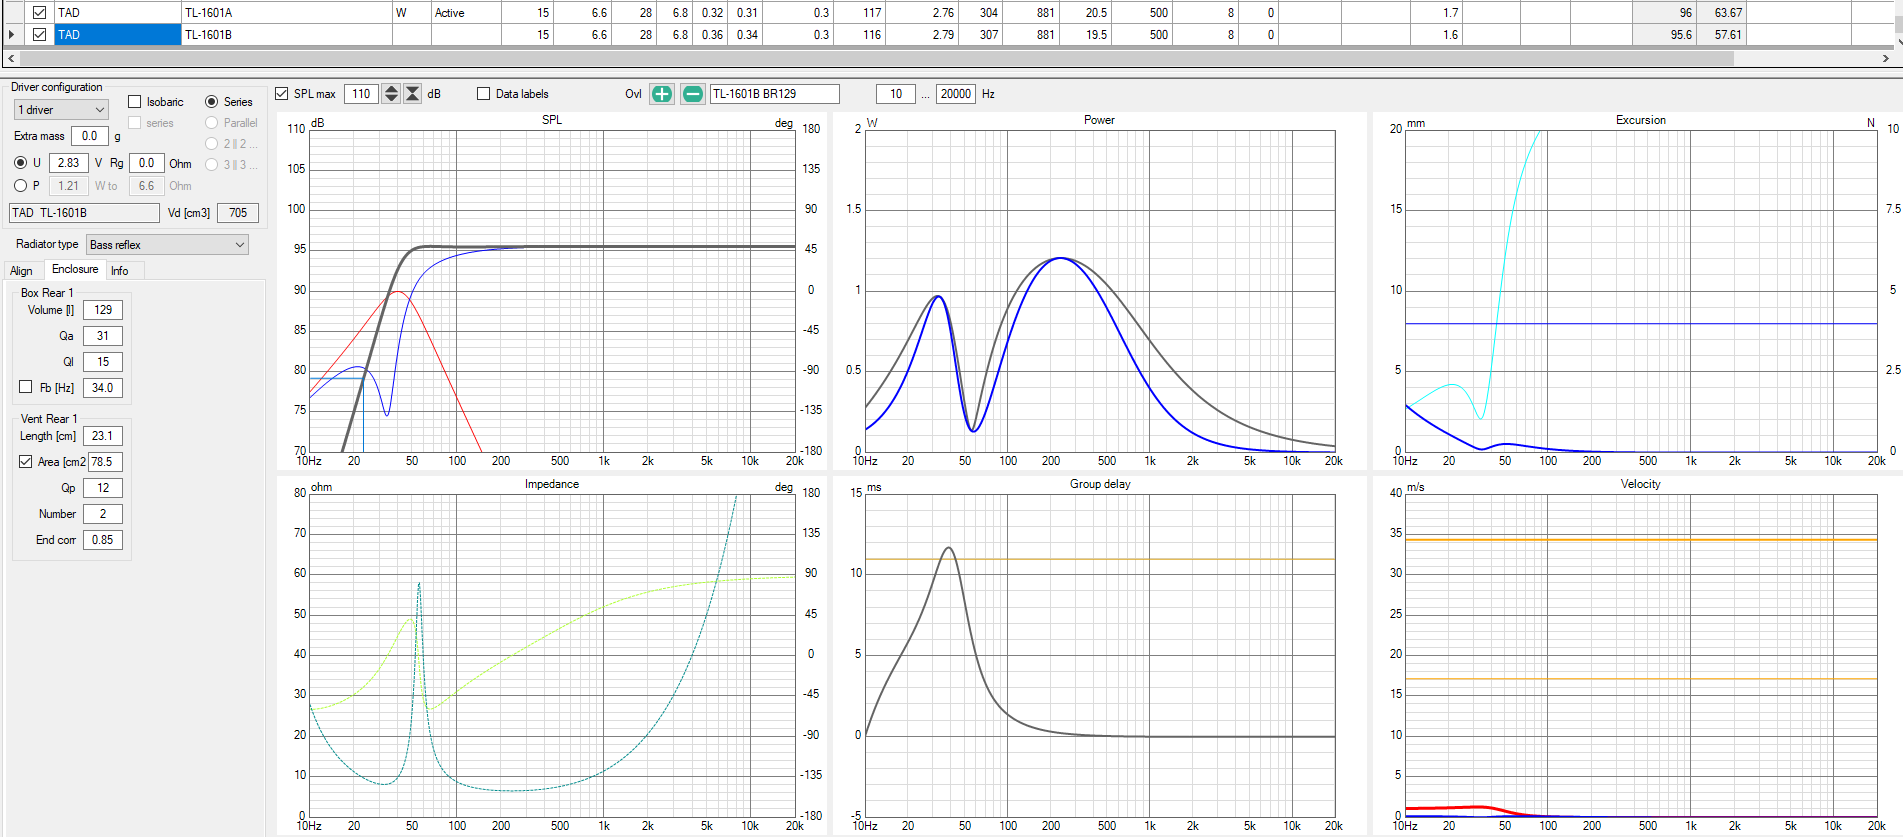Open the '1 driver' count dropdown
Viewport: 1903px width, 837px height.
60,110
